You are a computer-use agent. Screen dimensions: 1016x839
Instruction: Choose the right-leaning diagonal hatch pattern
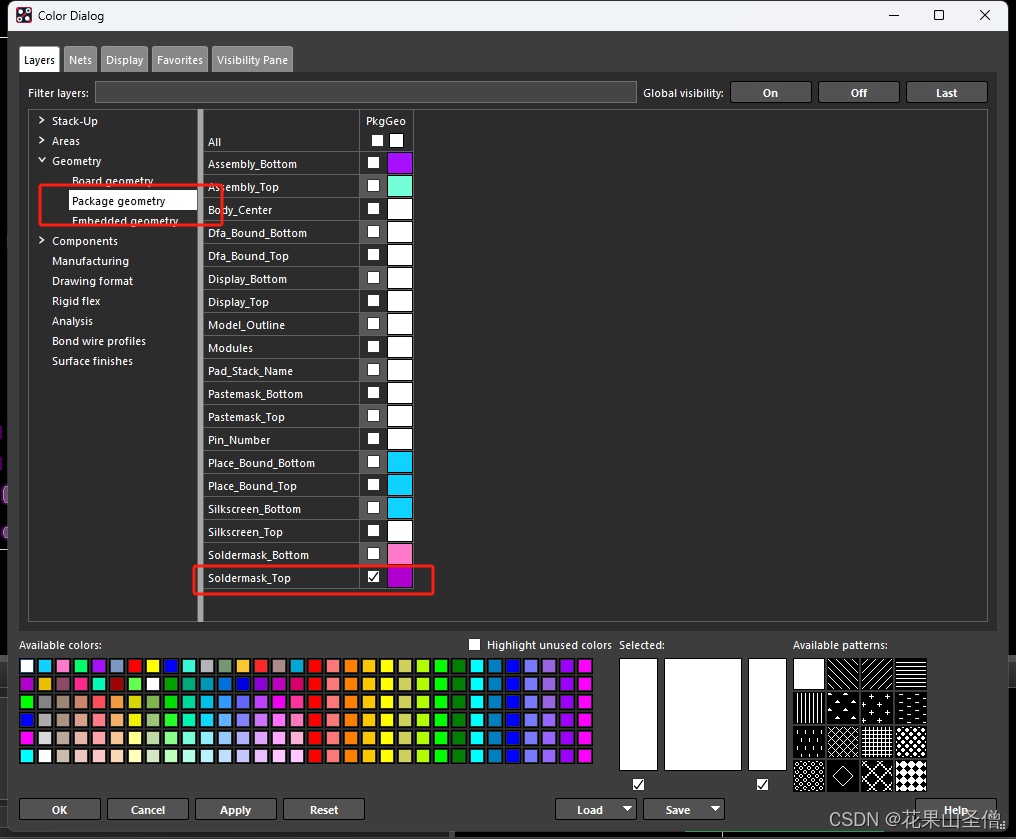pyautogui.click(x=877, y=674)
